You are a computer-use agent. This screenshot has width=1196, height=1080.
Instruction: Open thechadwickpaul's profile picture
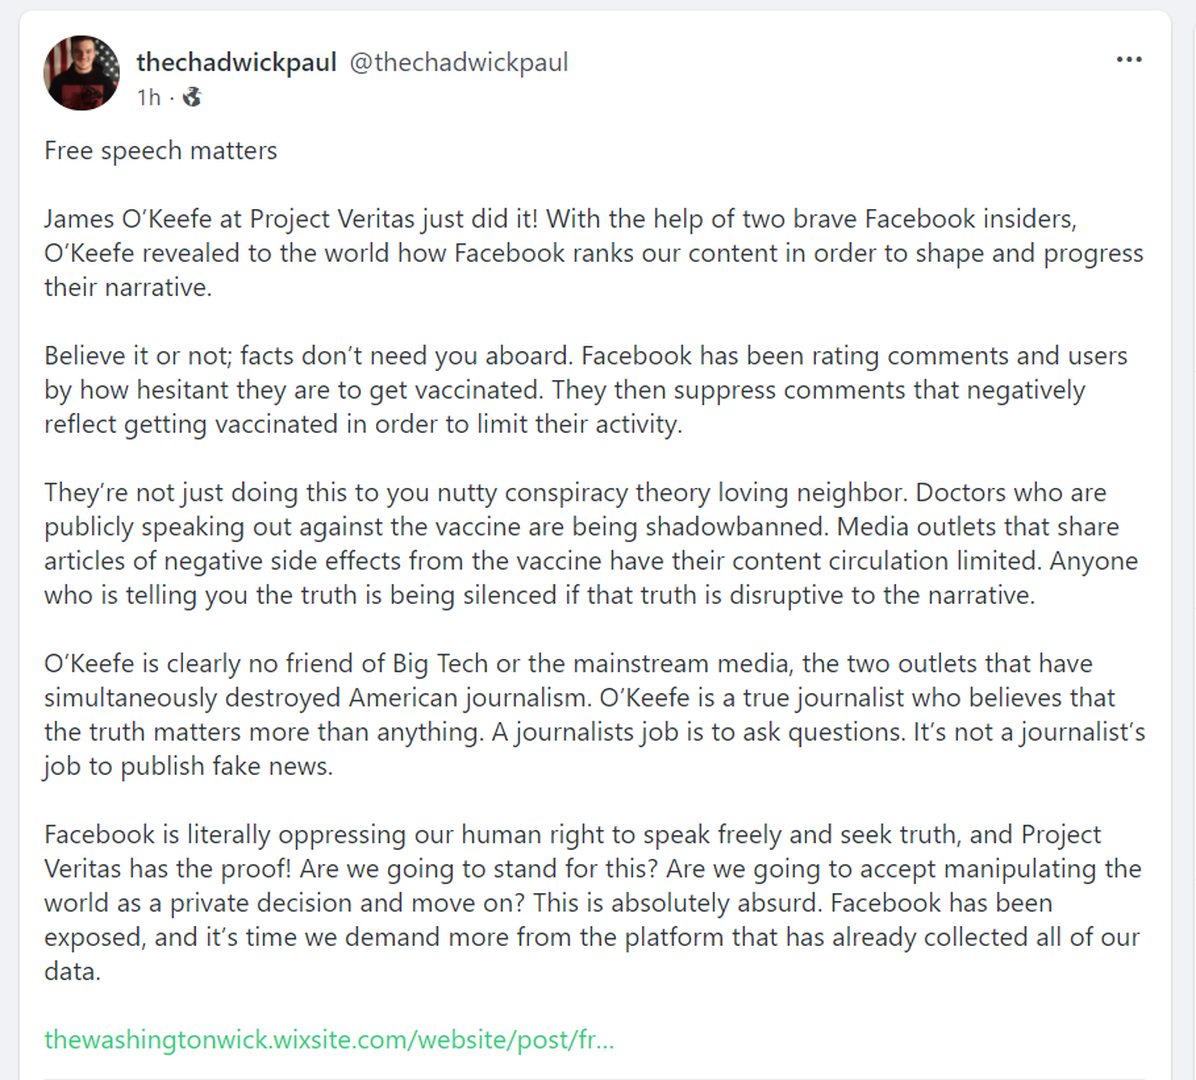[82, 73]
